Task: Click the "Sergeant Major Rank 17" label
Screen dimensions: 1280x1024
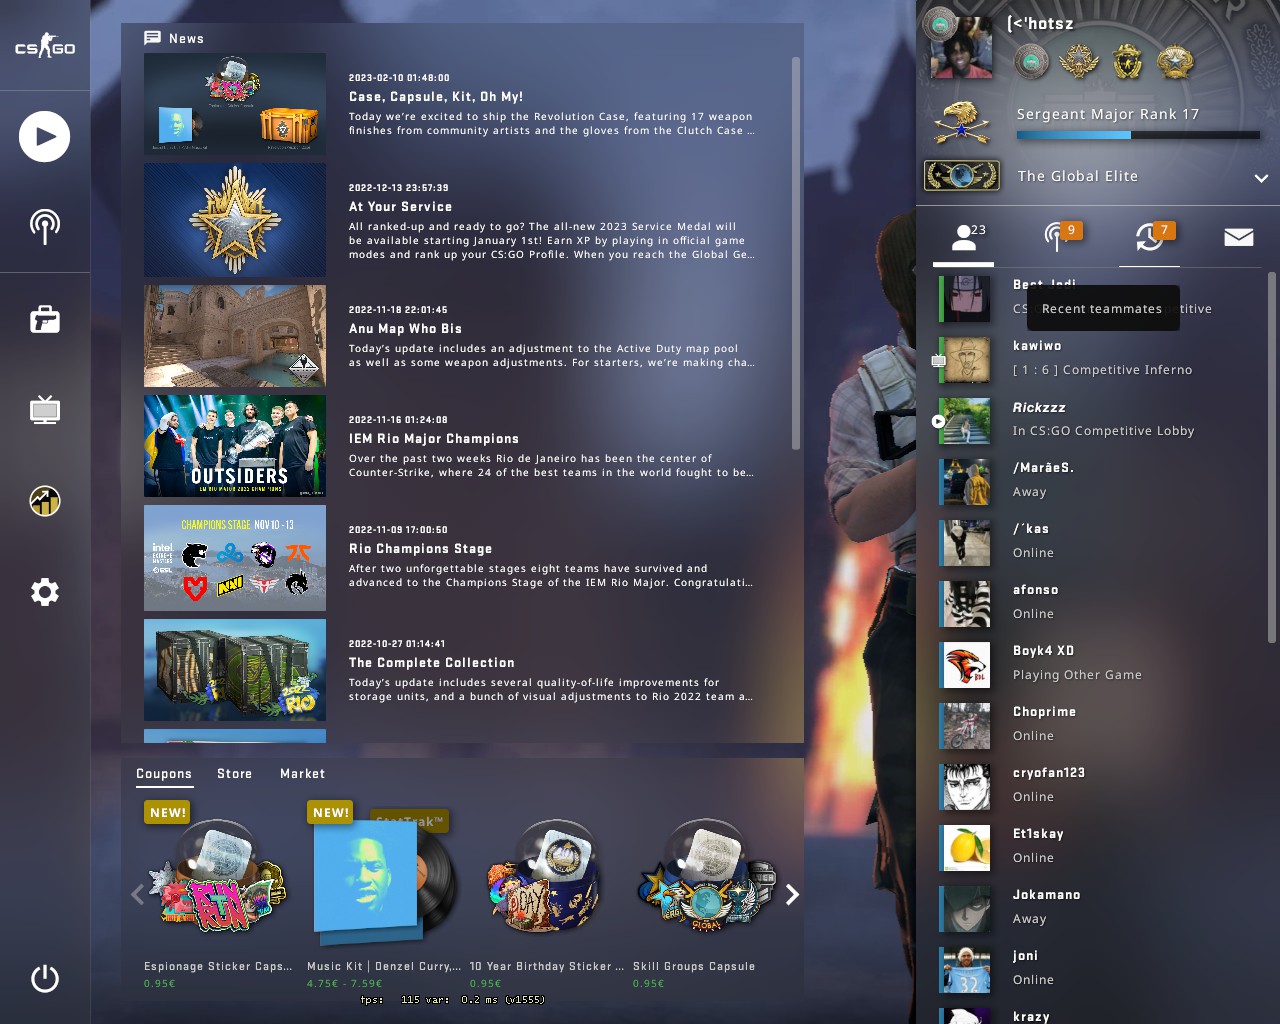Action: coord(1108,114)
